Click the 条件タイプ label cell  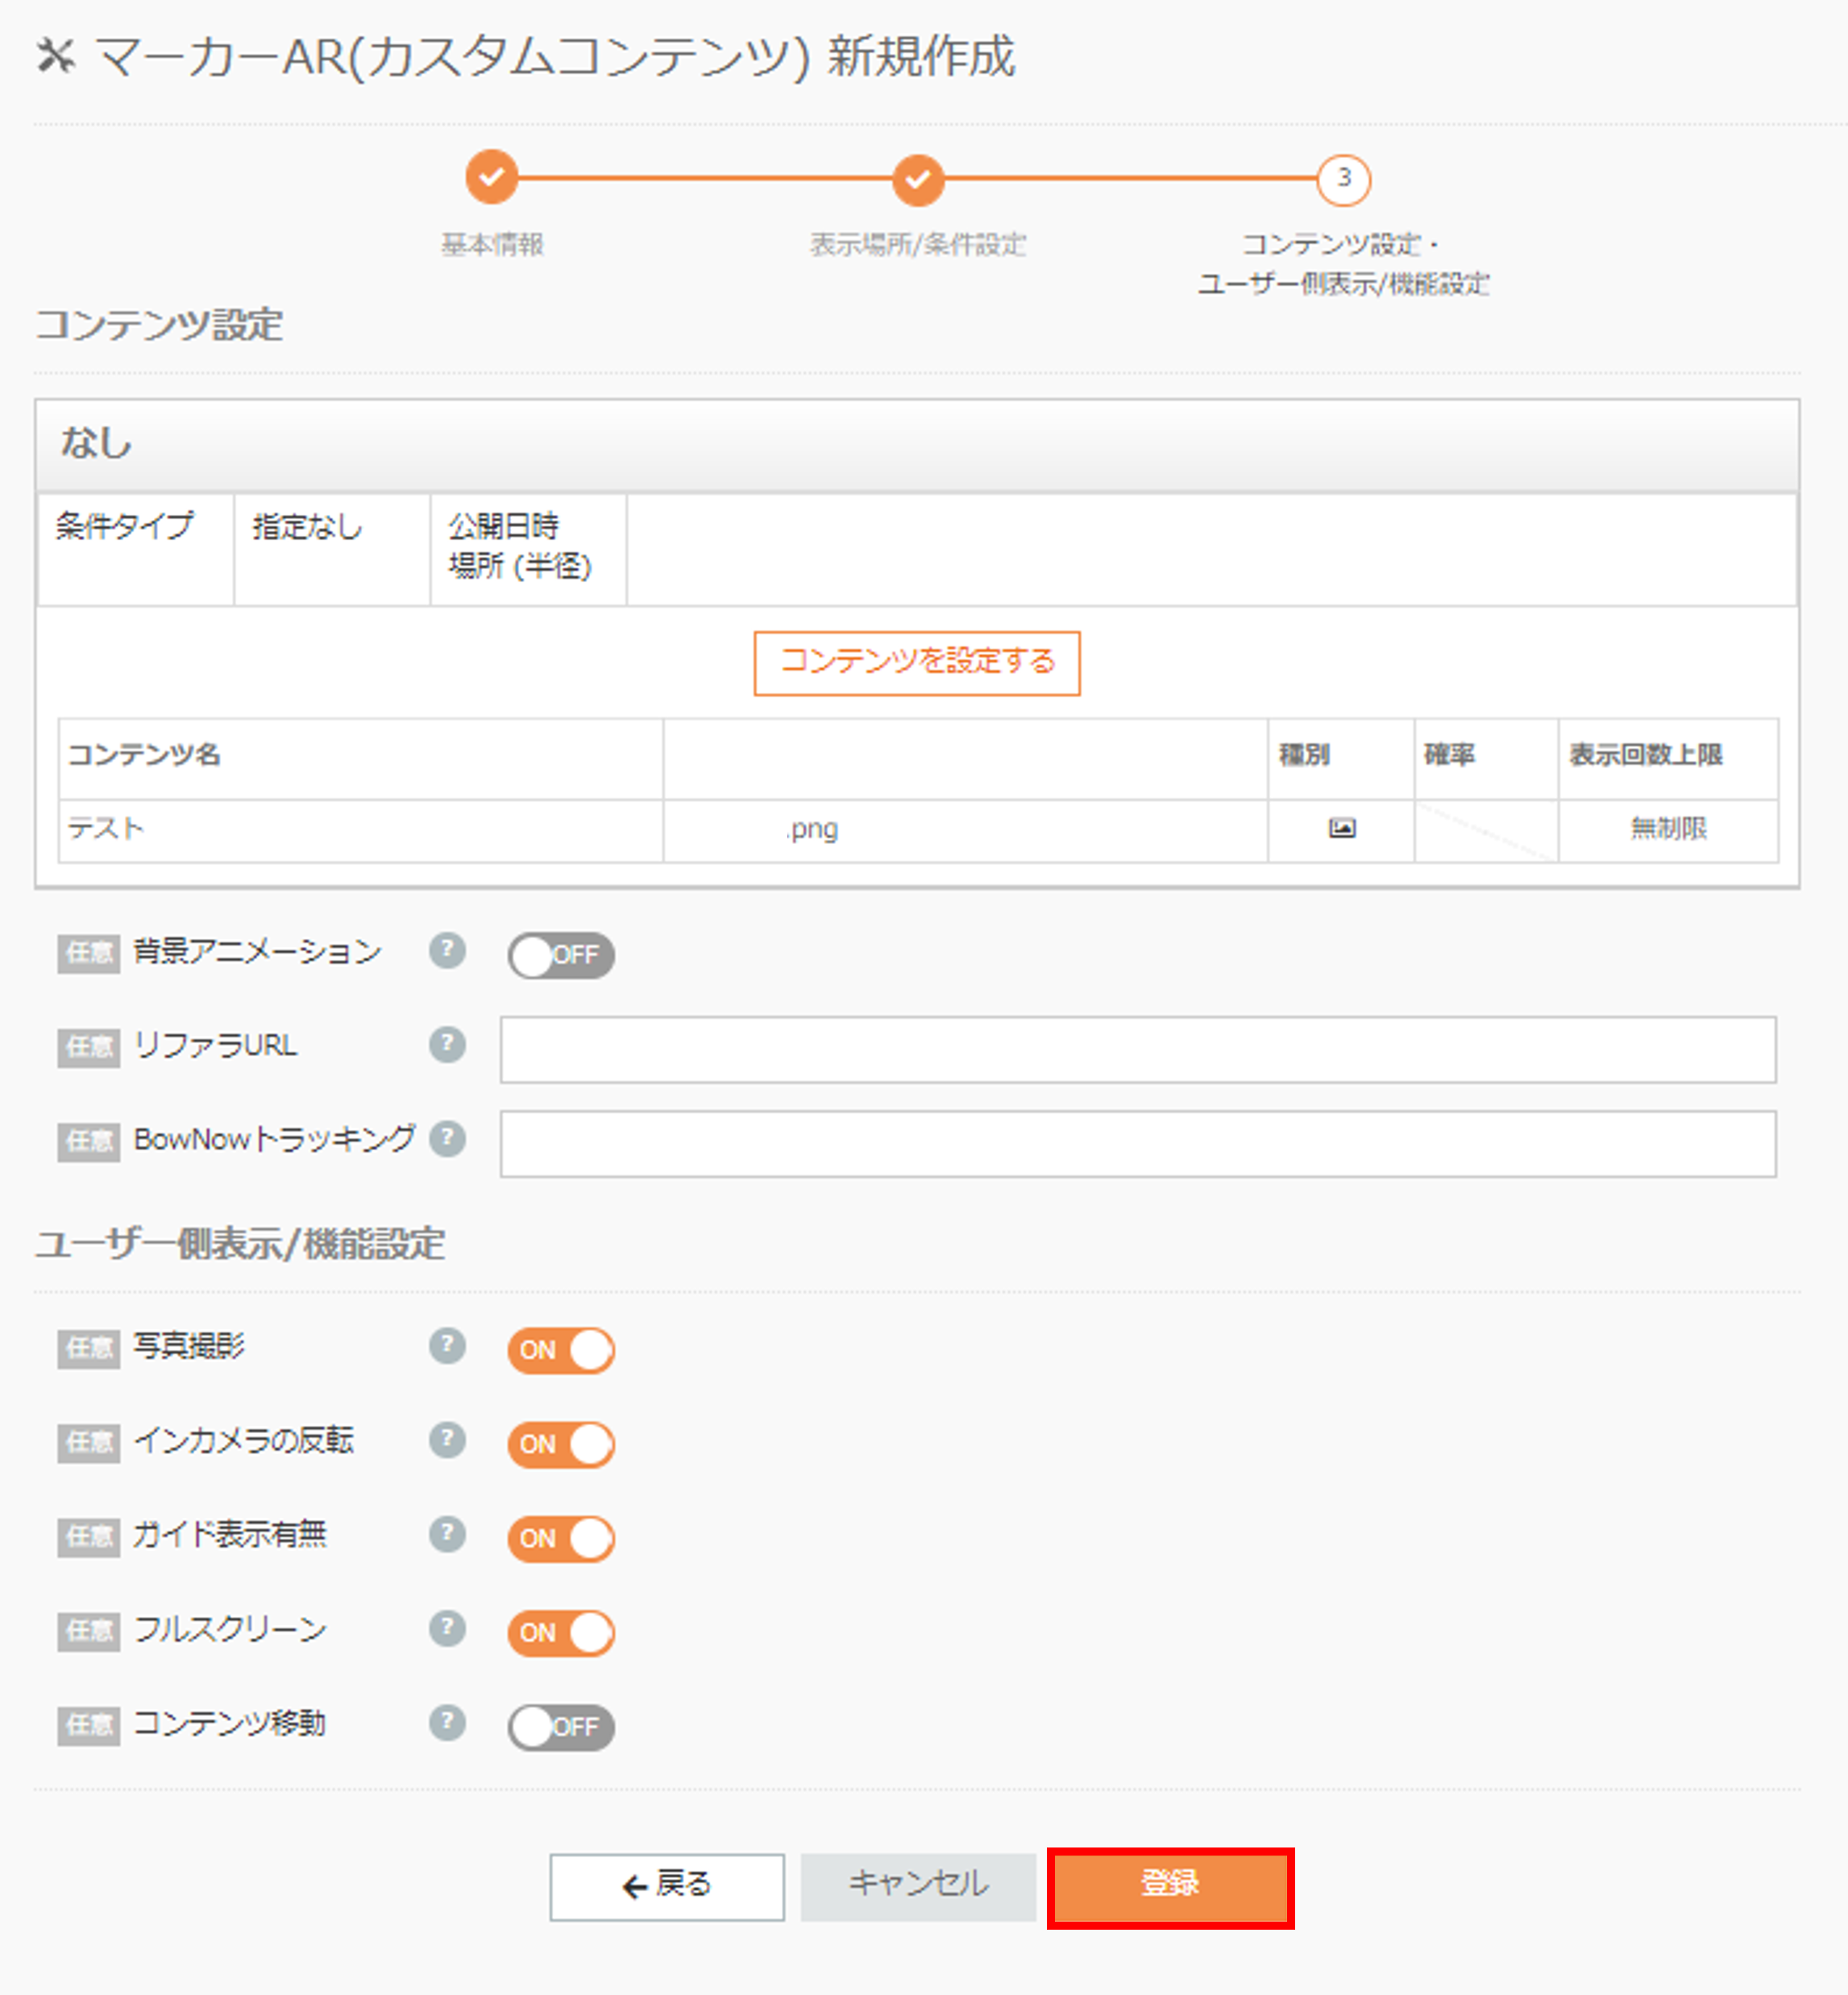coord(136,549)
